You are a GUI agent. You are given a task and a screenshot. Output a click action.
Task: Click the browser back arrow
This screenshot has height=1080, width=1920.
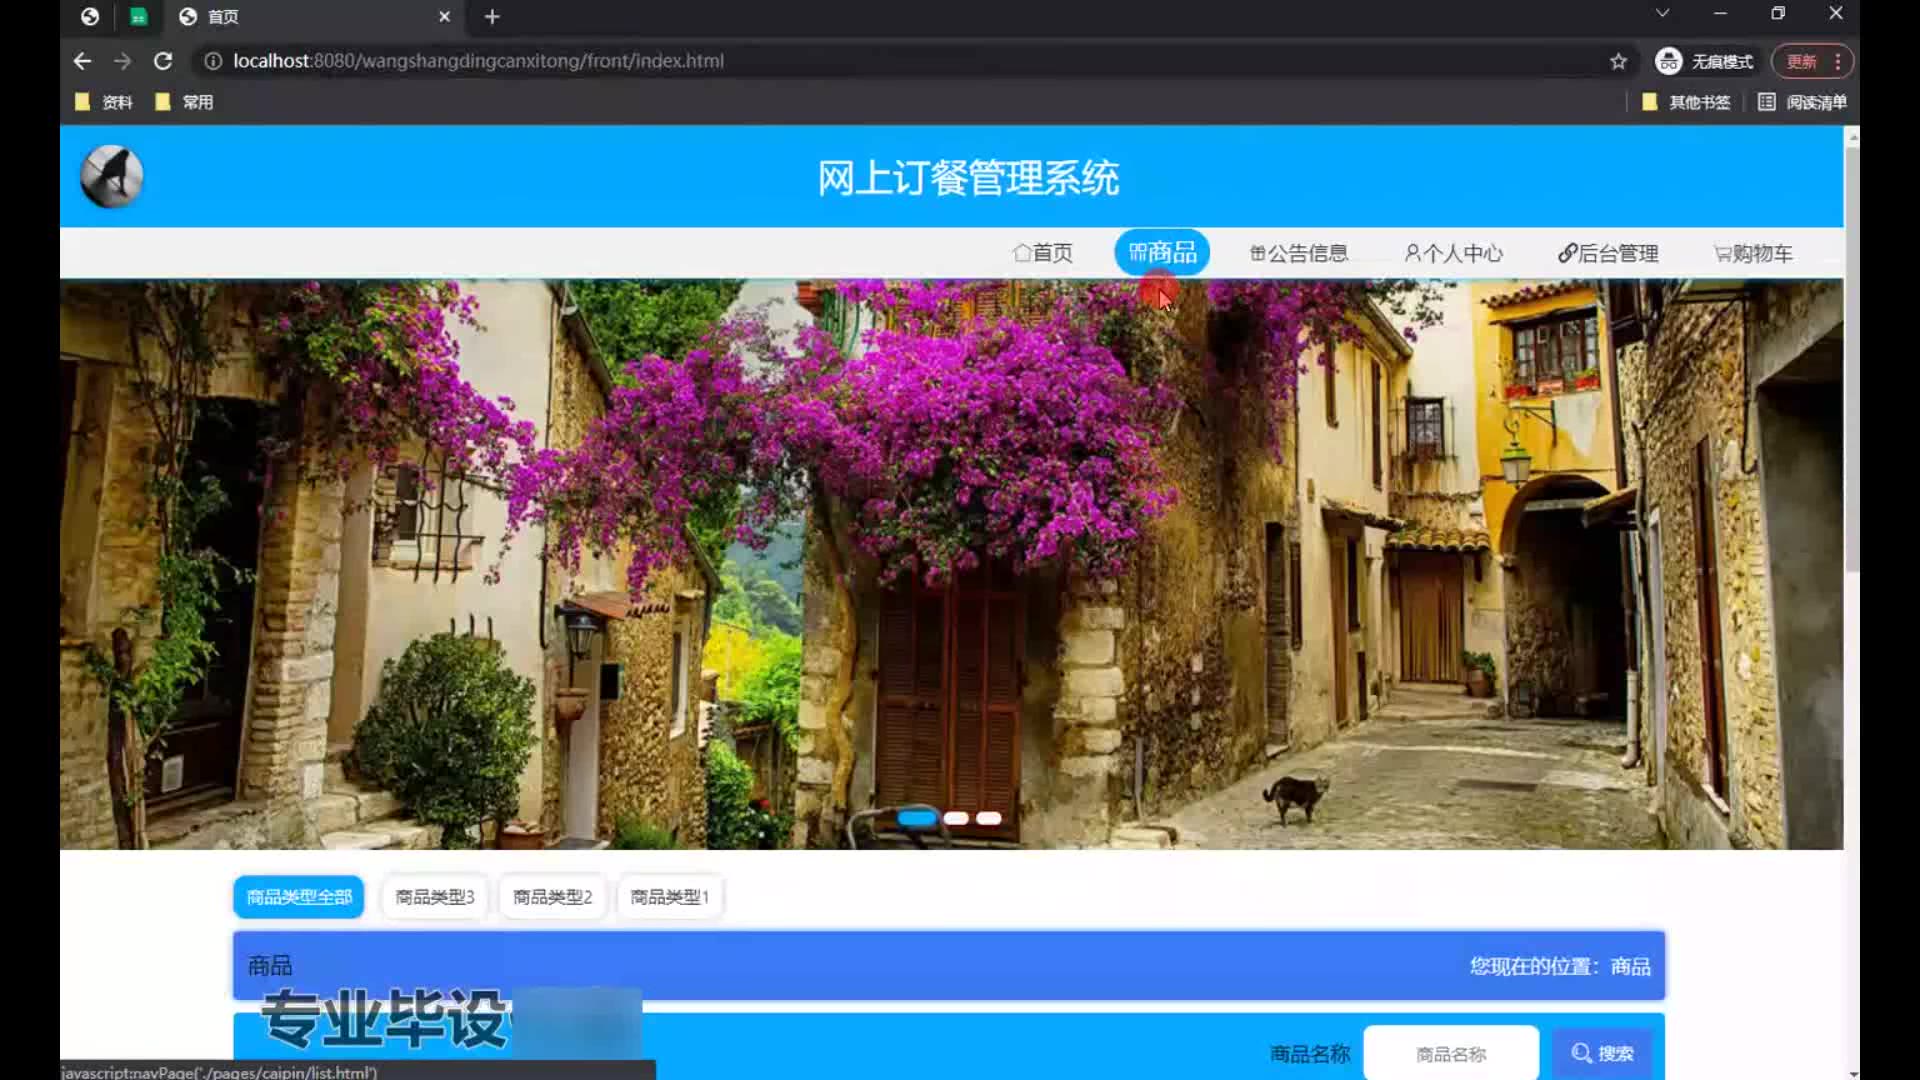[82, 61]
